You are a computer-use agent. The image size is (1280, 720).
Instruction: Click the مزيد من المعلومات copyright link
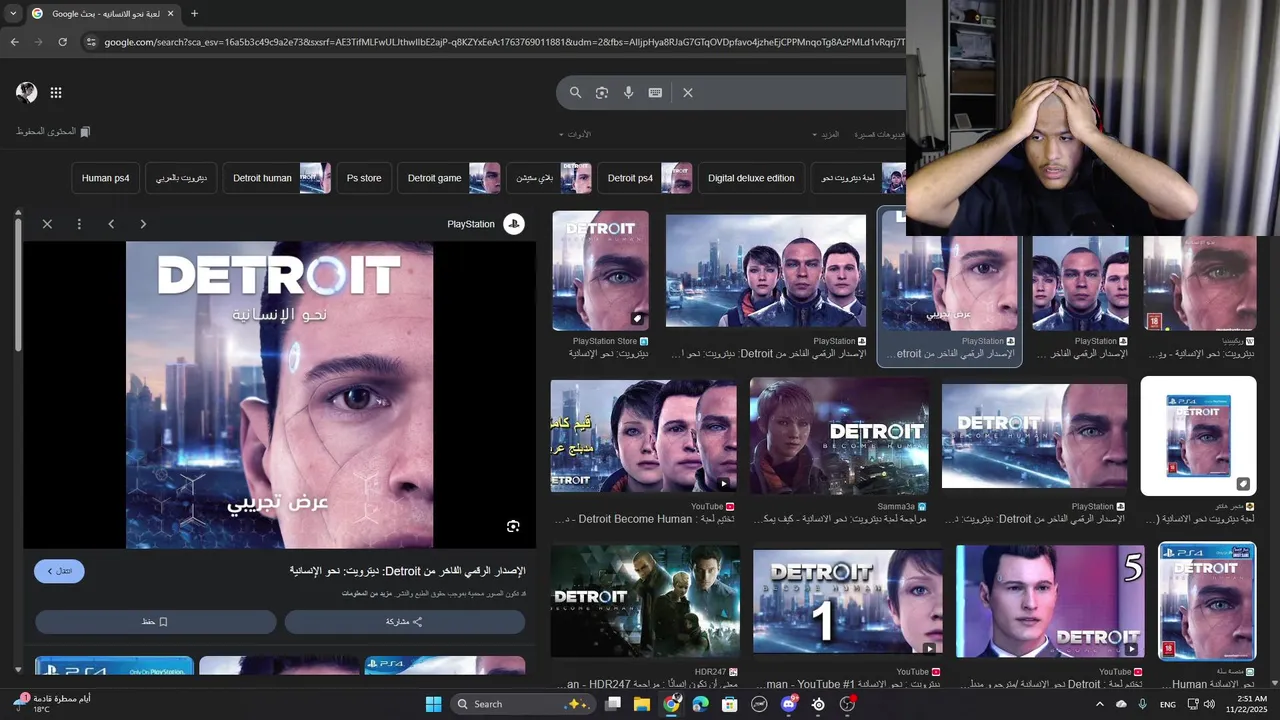click(x=366, y=594)
